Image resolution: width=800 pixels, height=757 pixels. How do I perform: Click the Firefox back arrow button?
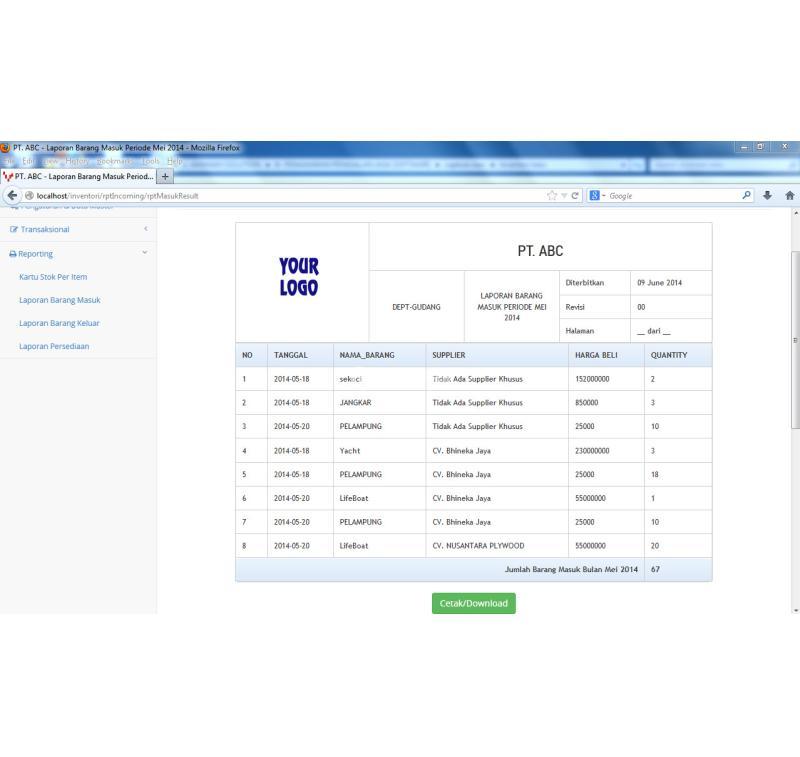9,195
